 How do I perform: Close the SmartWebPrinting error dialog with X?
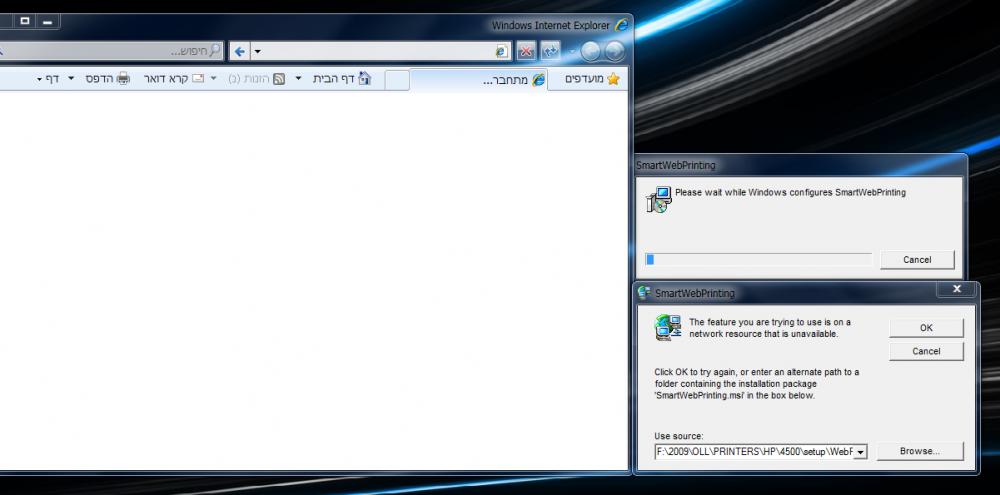[957, 289]
